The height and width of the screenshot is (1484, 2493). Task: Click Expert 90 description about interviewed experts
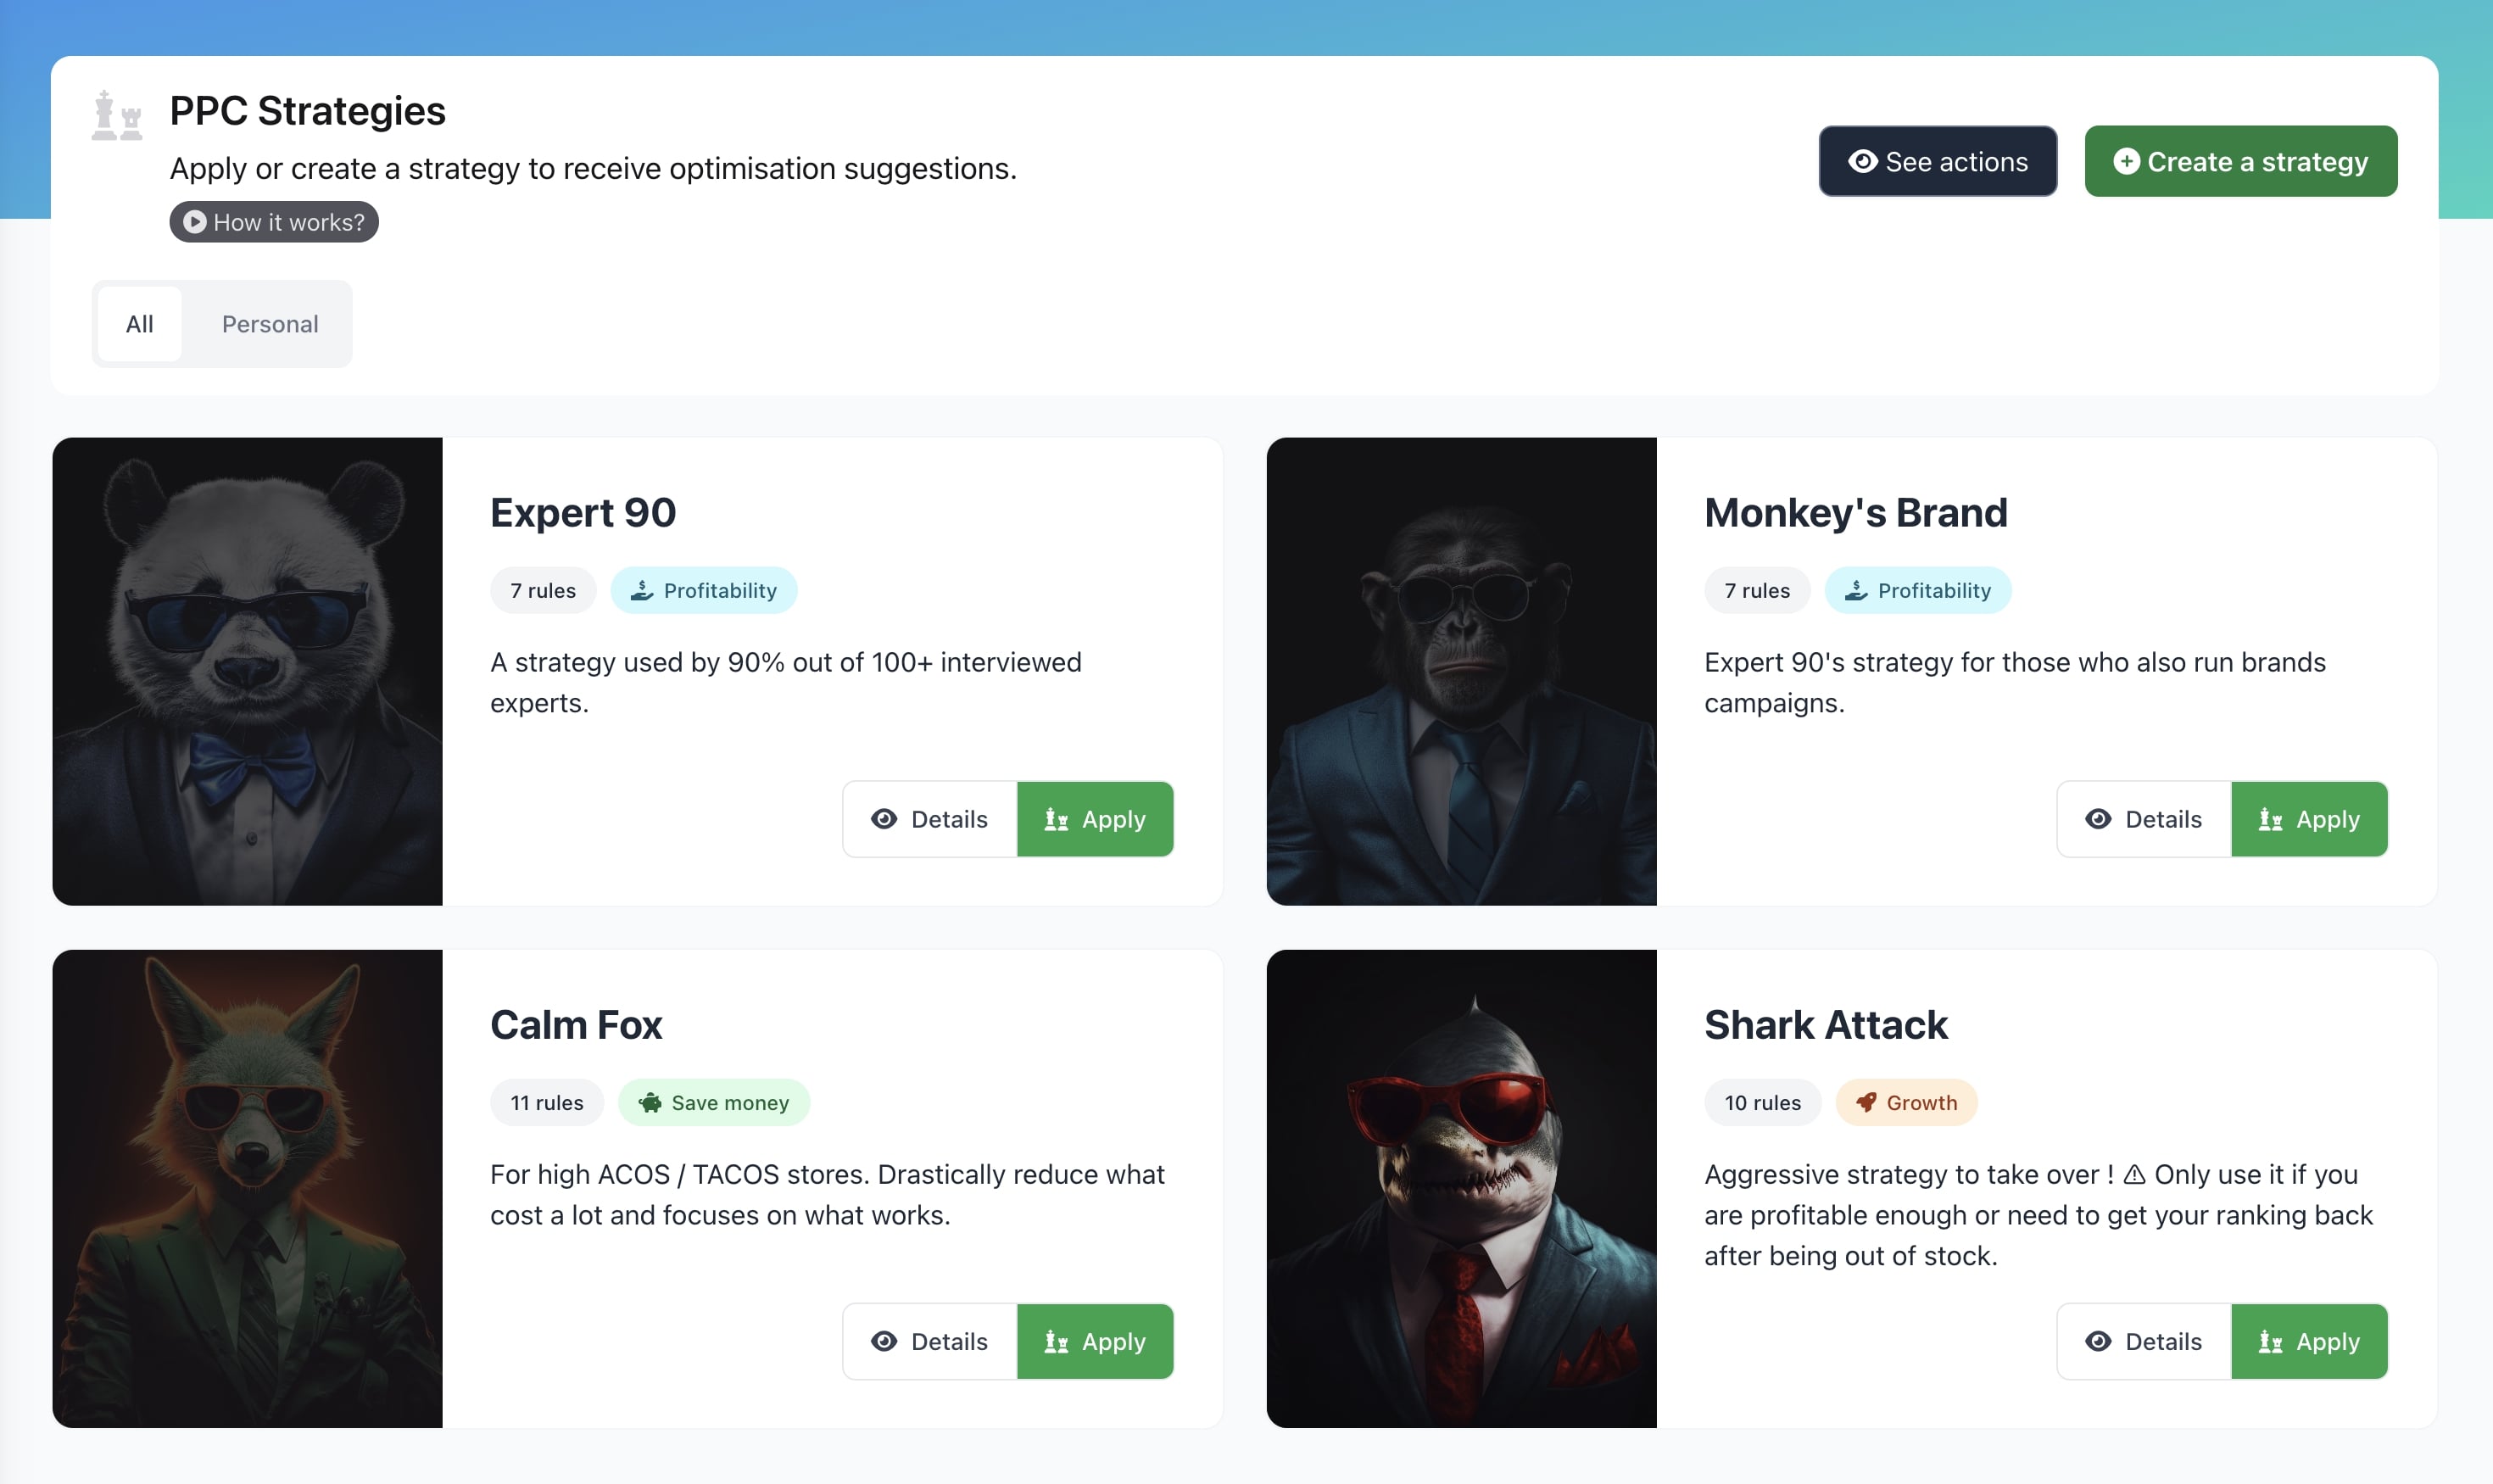click(785, 682)
